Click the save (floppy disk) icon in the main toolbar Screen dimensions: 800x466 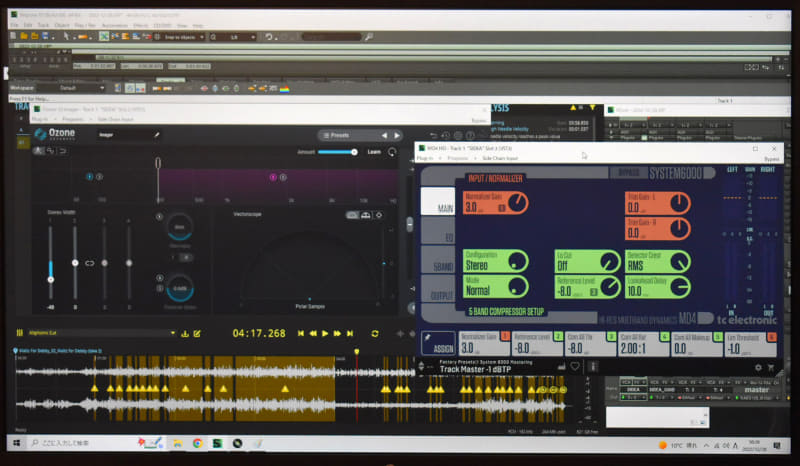tap(45, 36)
